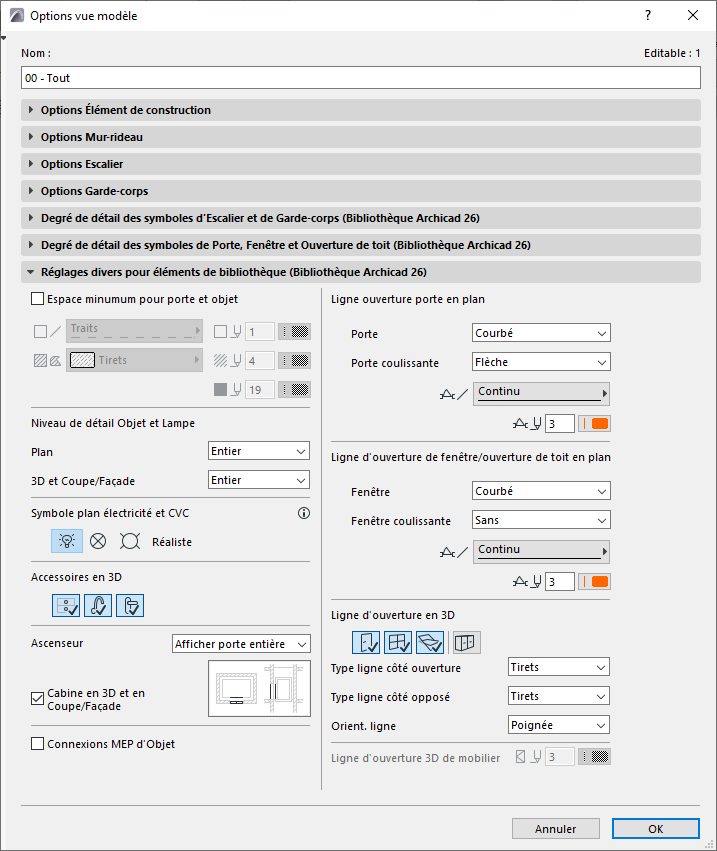Image resolution: width=717 pixels, height=851 pixels.
Task: Enable Connexions MEP d'Objet checkbox
Action: [x=37, y=744]
